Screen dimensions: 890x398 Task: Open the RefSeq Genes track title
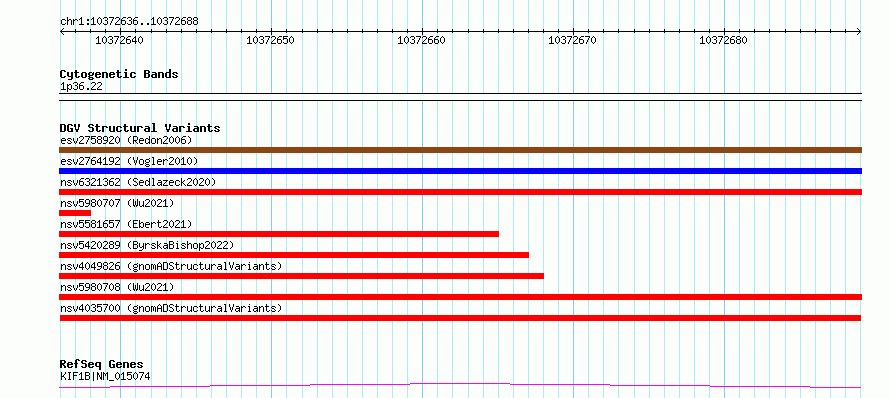[102, 365]
